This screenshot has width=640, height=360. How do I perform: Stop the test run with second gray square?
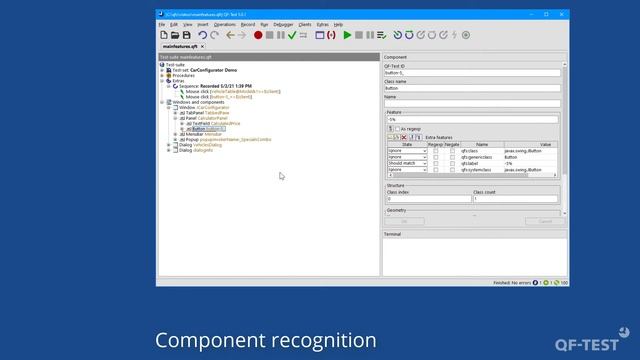(359, 35)
